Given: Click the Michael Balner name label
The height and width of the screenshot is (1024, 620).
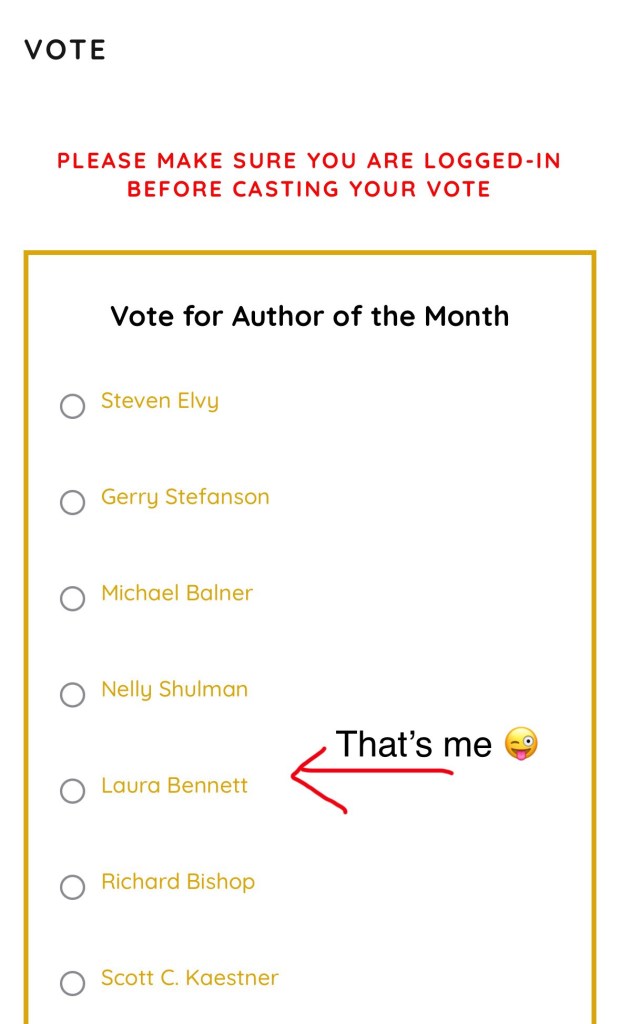Looking at the screenshot, I should pyautogui.click(x=177, y=594).
